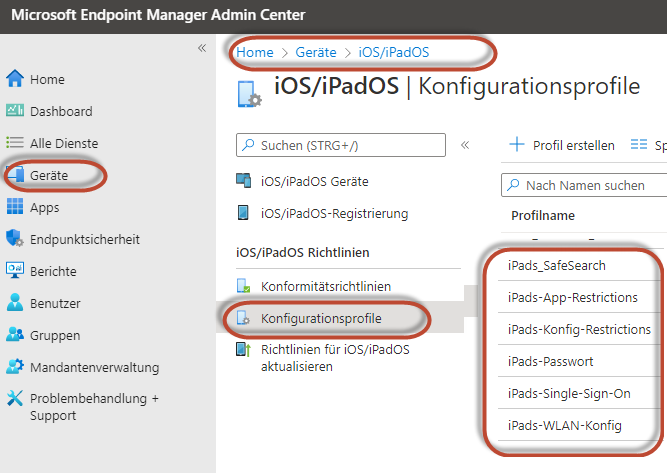
Task: Click the Gruppen people icon
Action: [15, 335]
